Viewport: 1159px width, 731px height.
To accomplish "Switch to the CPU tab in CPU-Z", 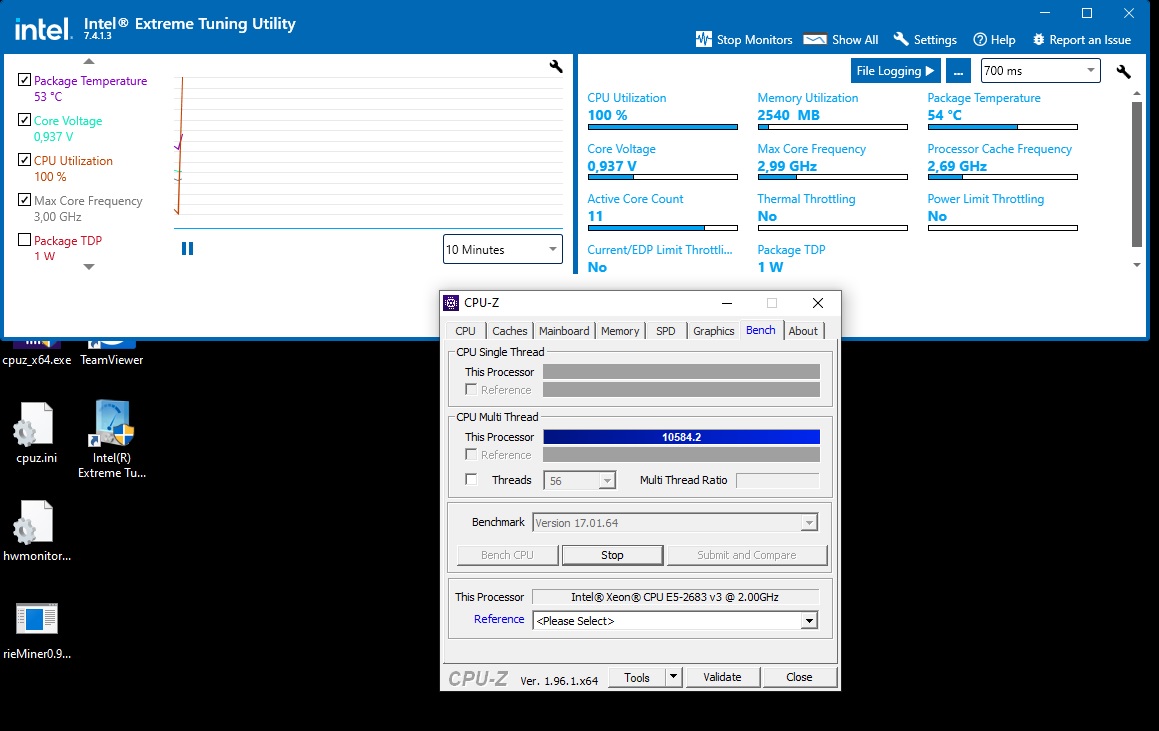I will pyautogui.click(x=466, y=331).
